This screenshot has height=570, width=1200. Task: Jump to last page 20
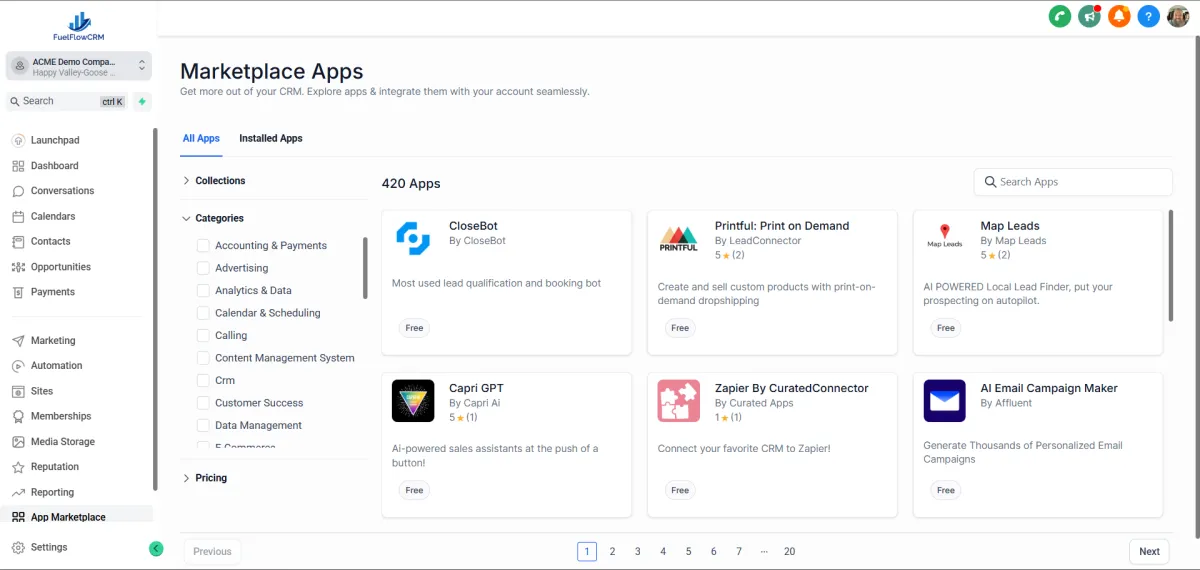pyautogui.click(x=790, y=551)
